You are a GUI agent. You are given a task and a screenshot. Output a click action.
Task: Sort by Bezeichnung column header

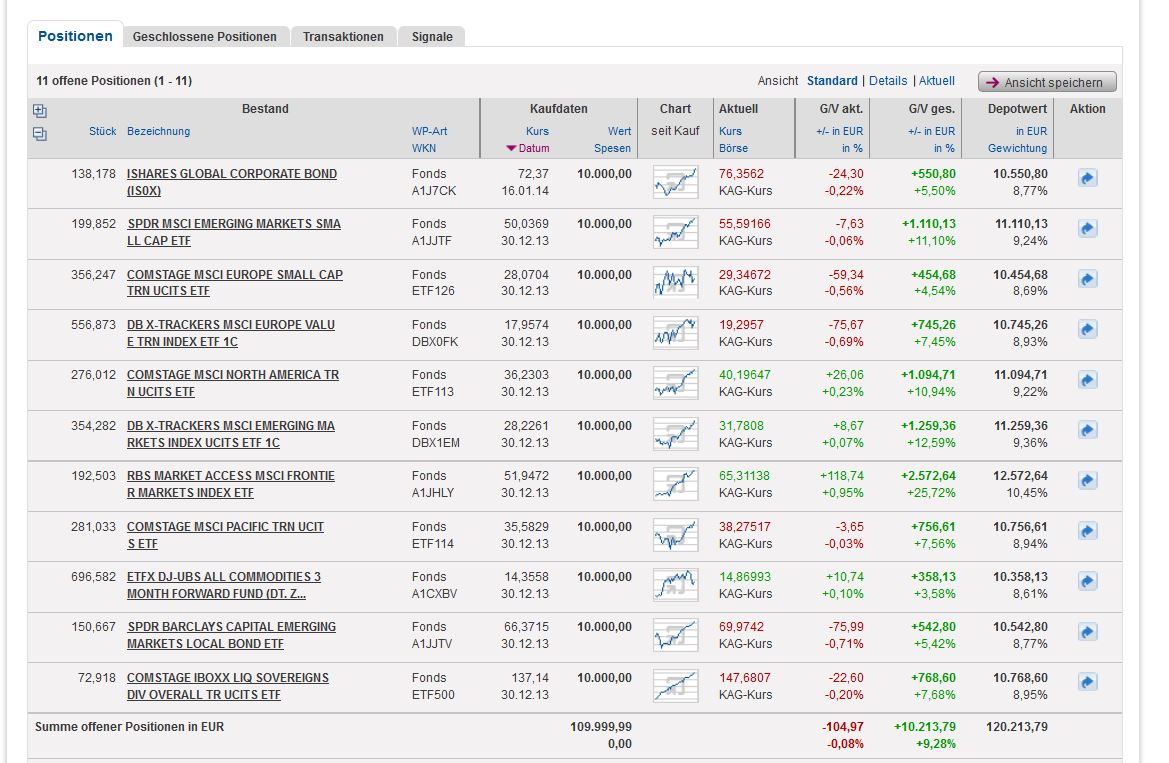(158, 131)
